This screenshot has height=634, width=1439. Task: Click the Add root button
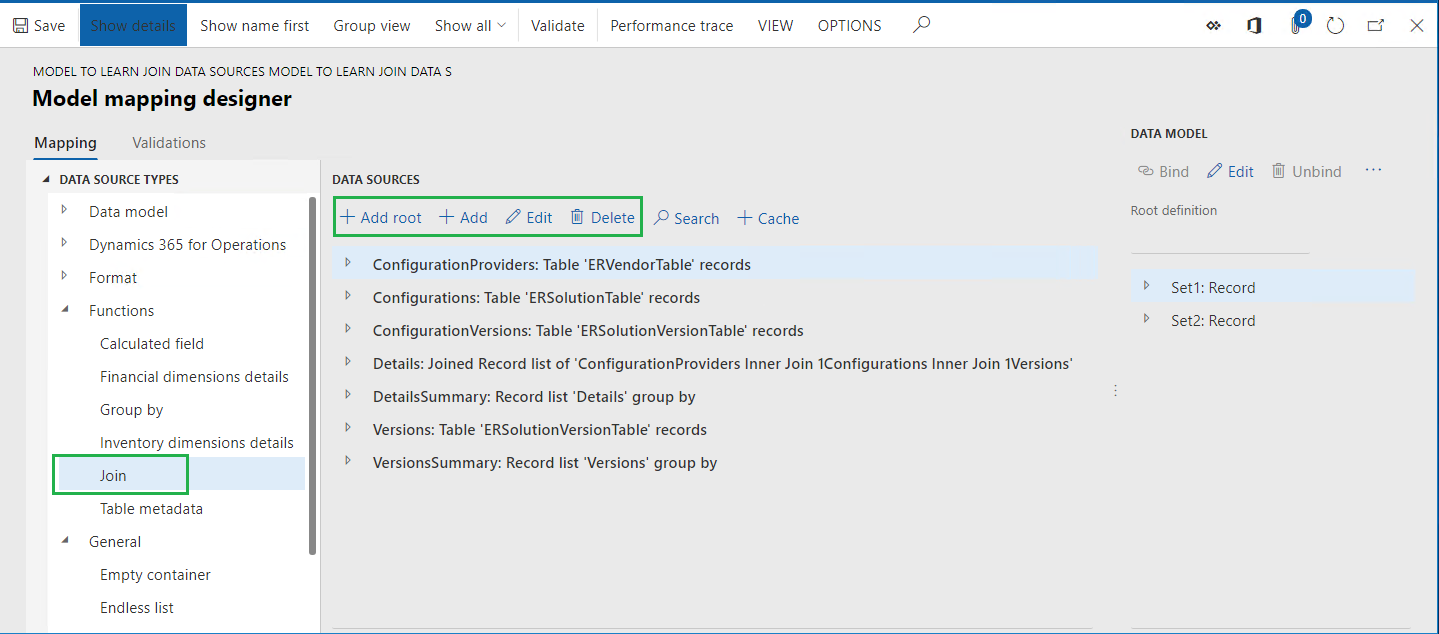[381, 218]
